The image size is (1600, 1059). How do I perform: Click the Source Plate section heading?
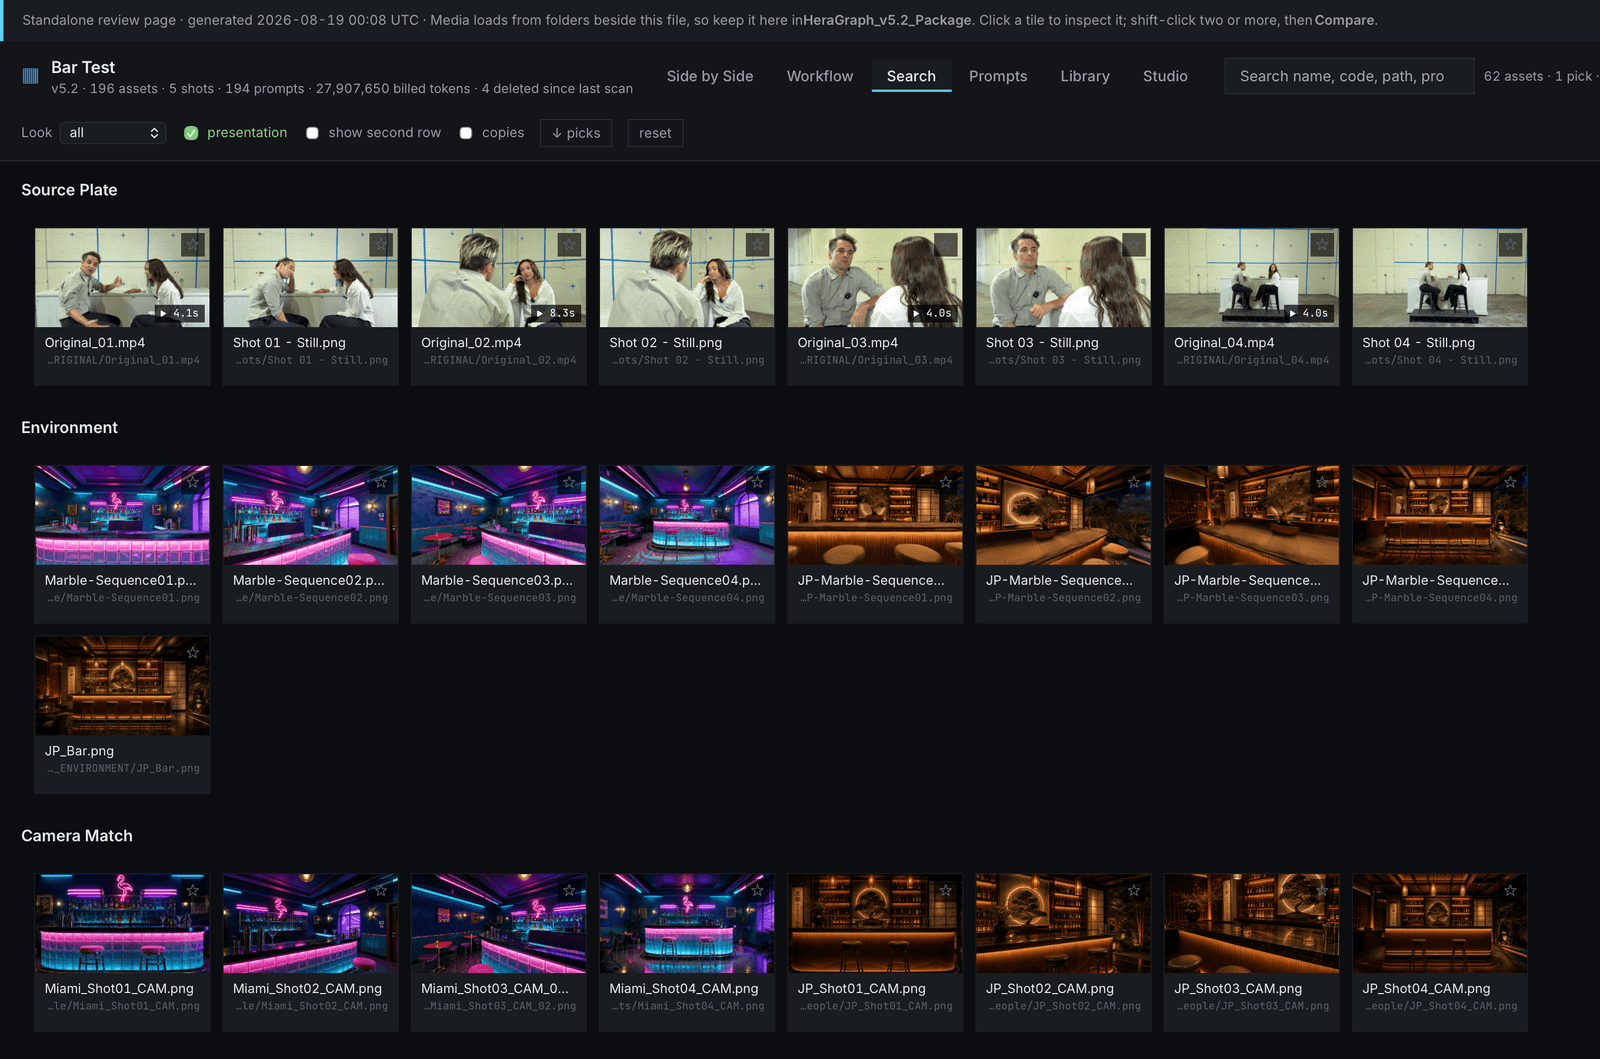pos(69,190)
